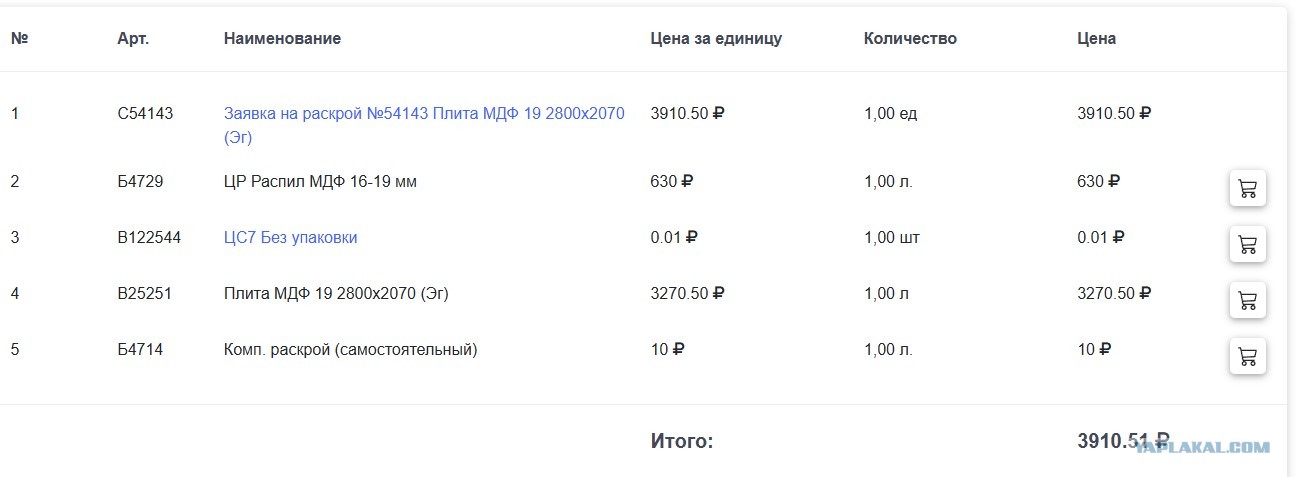The width and height of the screenshot is (1296, 477).
Task: Select article code В25251
Action: (145, 293)
